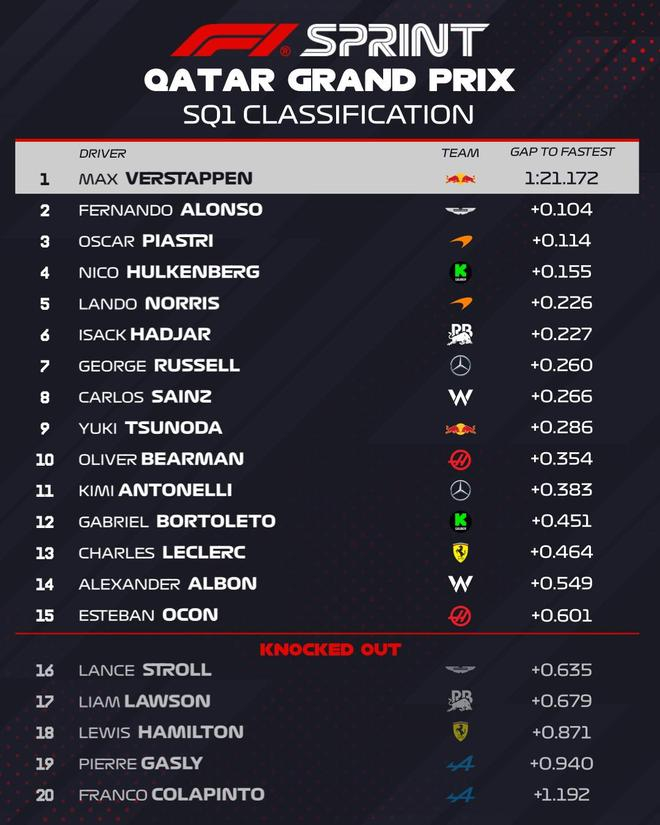The width and height of the screenshot is (660, 825).
Task: Click the McLaren logo beside Piastri
Action: coord(460,241)
